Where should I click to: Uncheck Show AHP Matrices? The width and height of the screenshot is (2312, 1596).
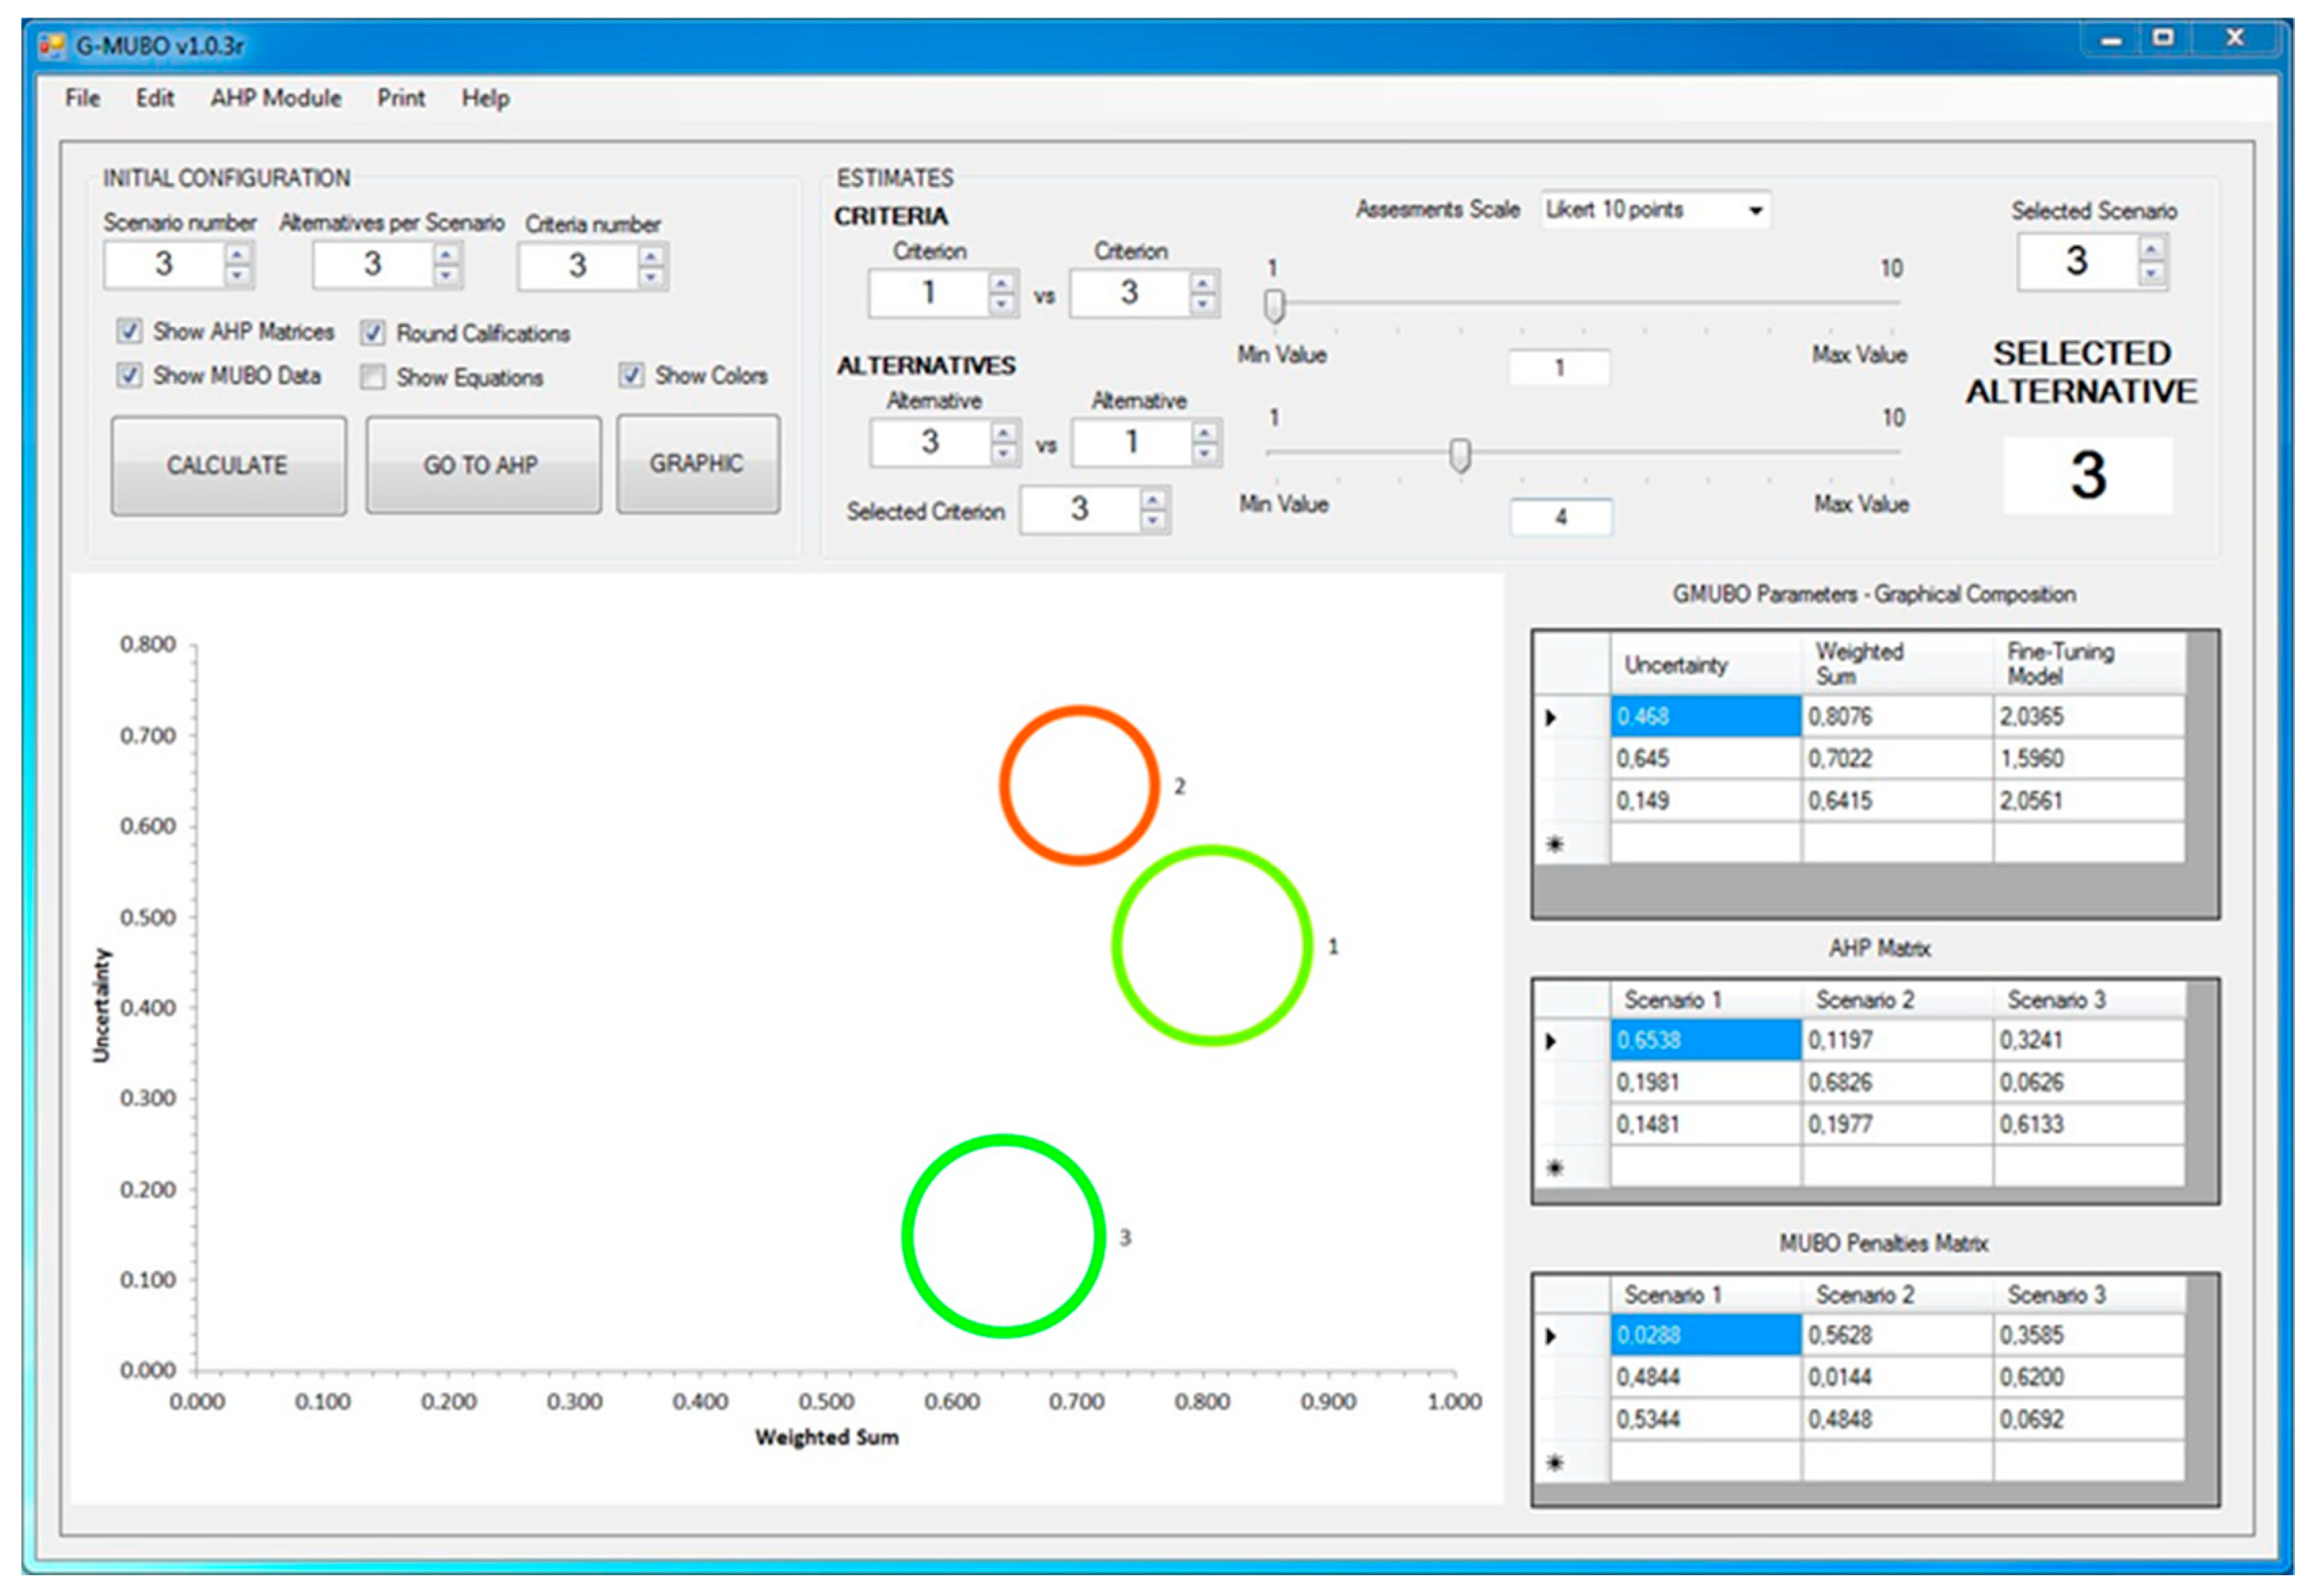coord(129,331)
